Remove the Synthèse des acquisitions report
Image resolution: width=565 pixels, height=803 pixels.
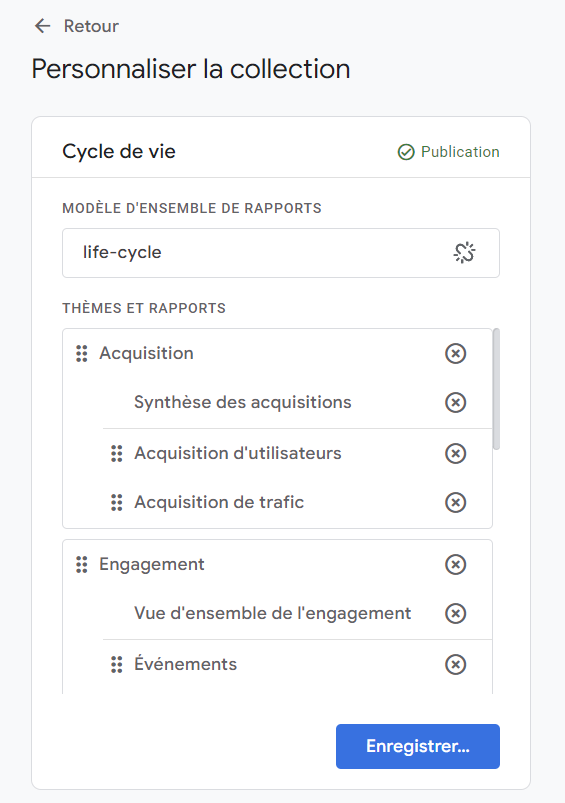[455, 403]
